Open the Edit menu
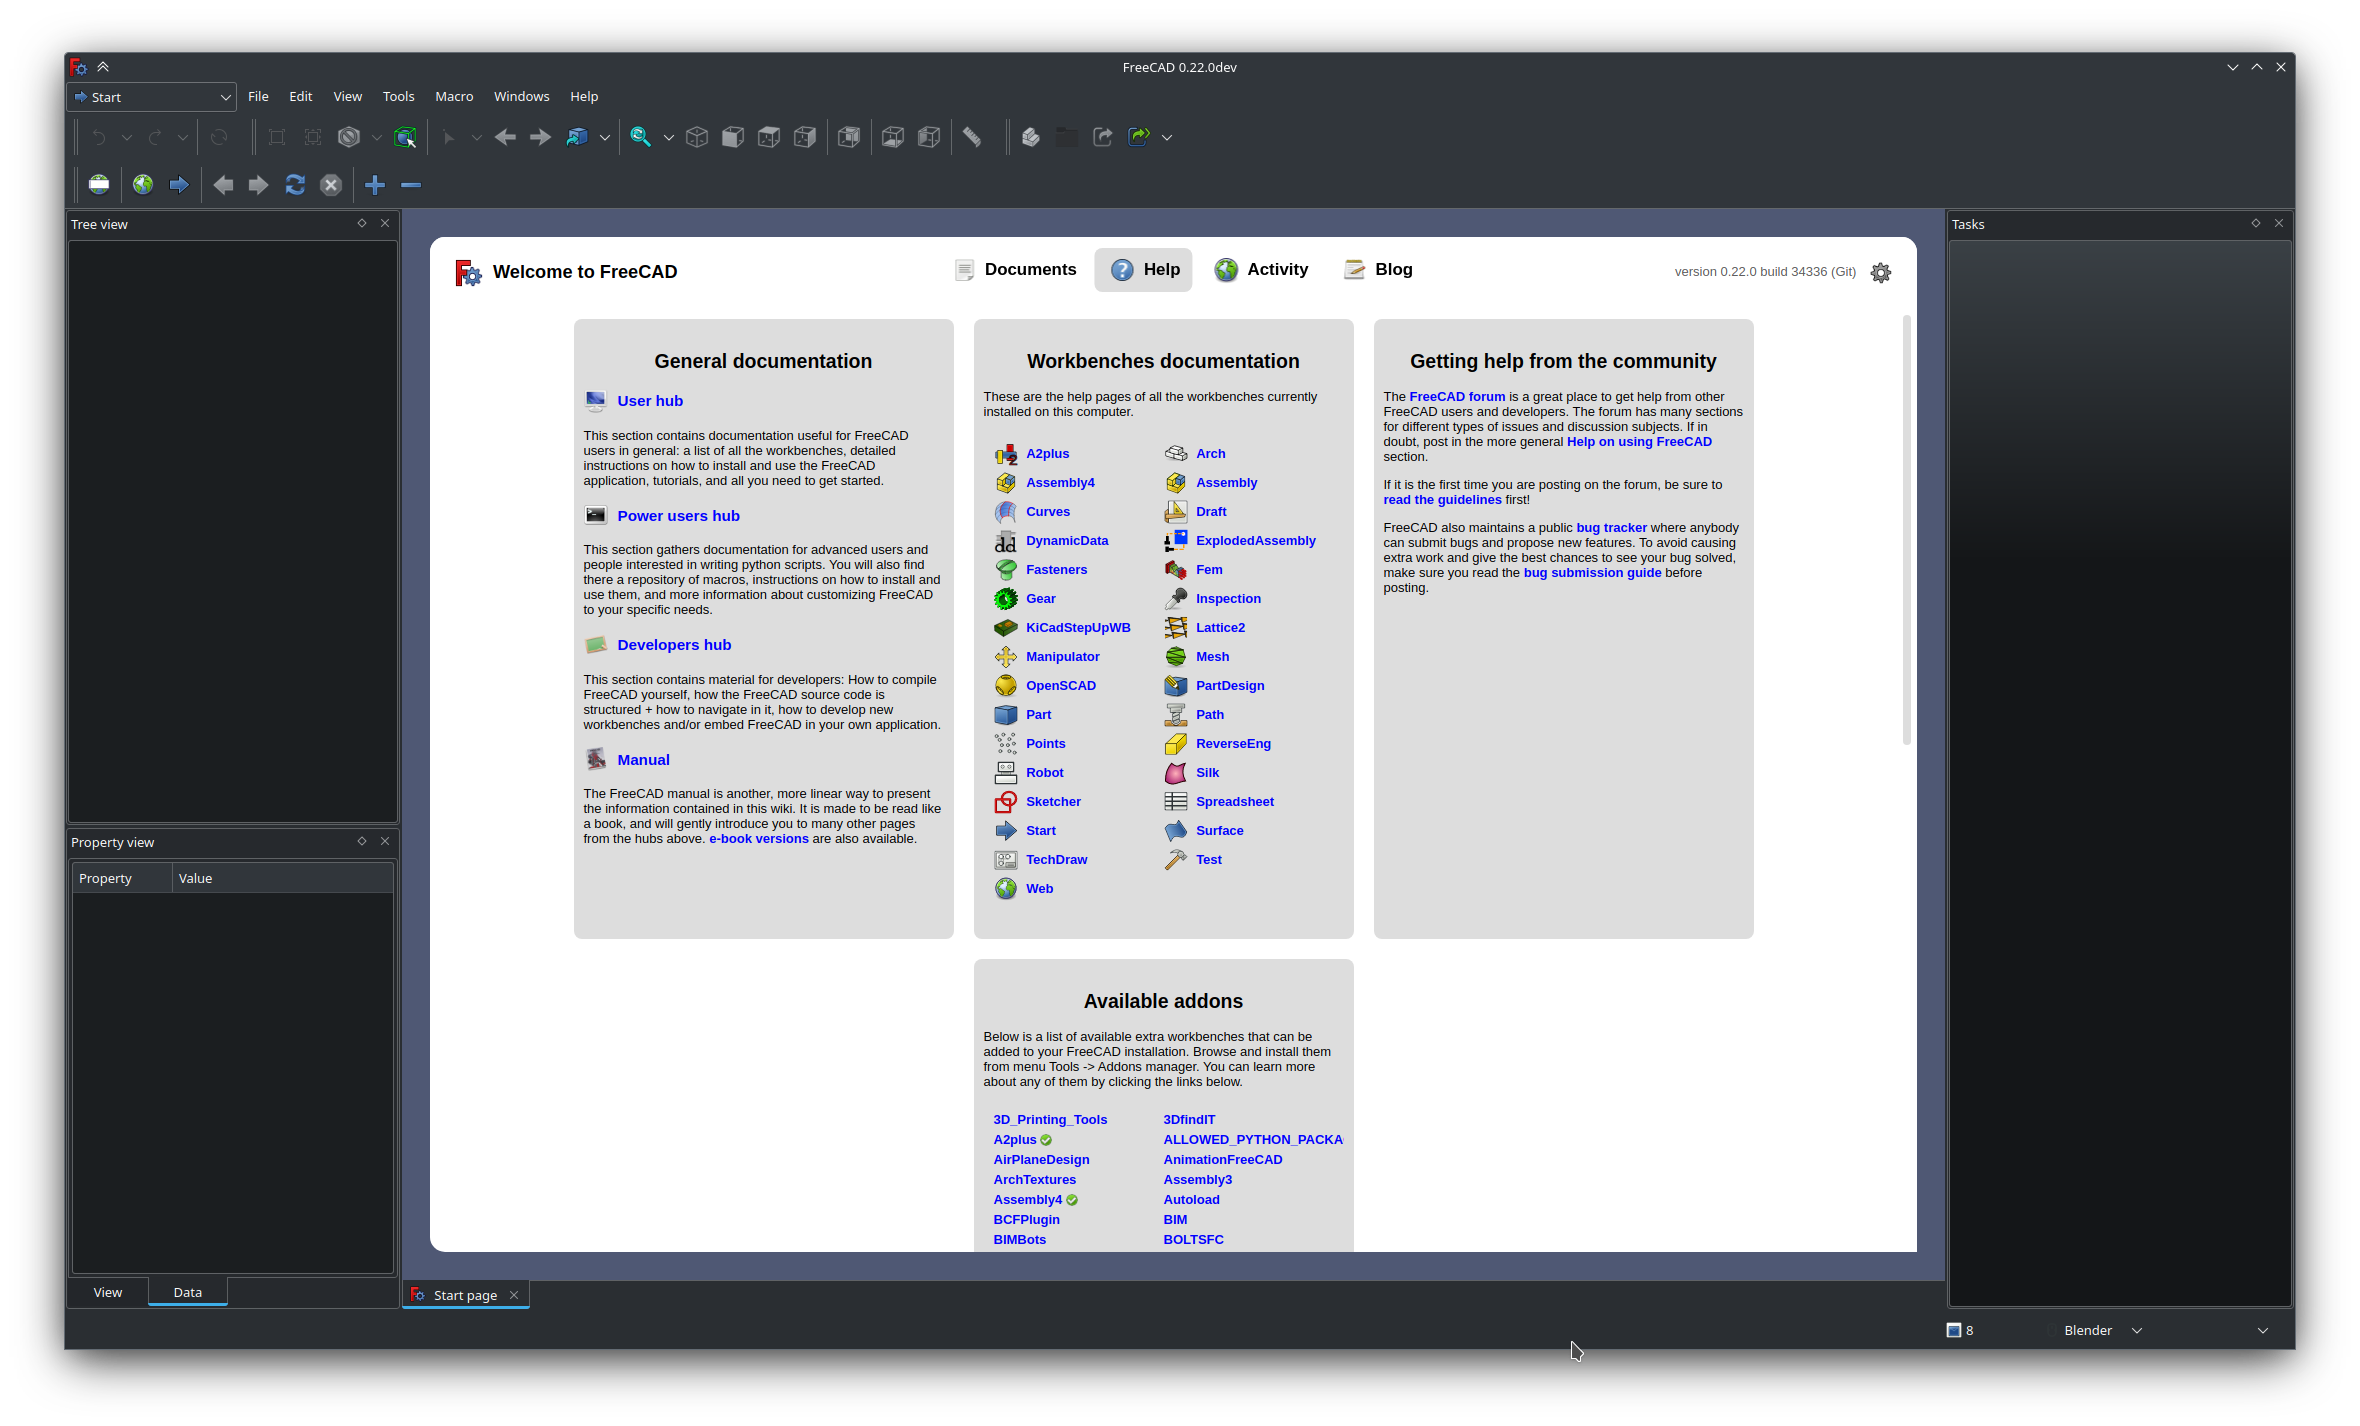2360x1426 pixels. (x=300, y=97)
